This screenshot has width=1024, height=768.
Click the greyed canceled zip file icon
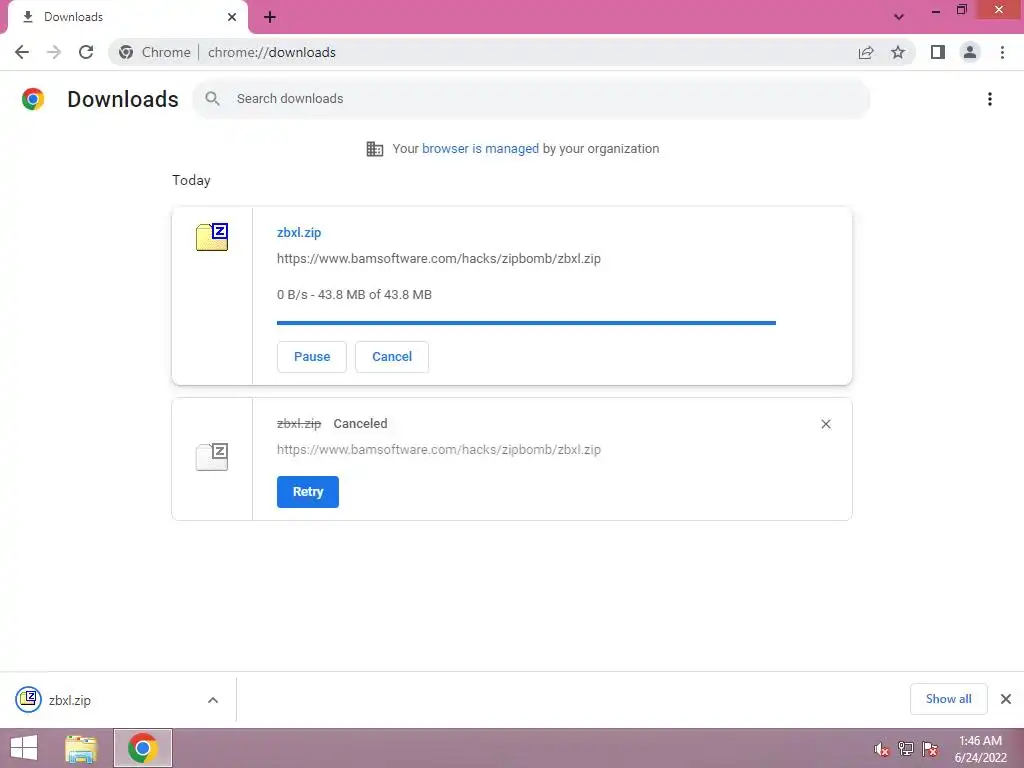[212, 456]
